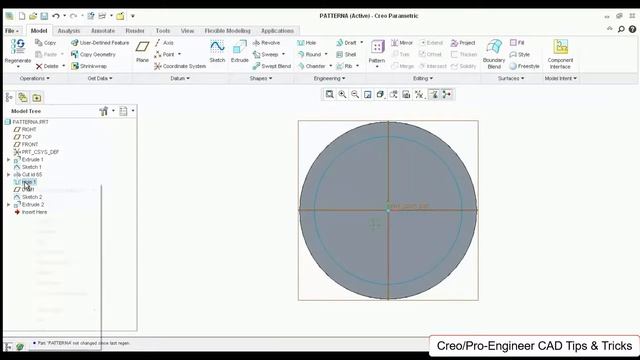Viewport: 640px width, 360px height.
Task: Switch to the Tools tab
Action: pos(162,31)
